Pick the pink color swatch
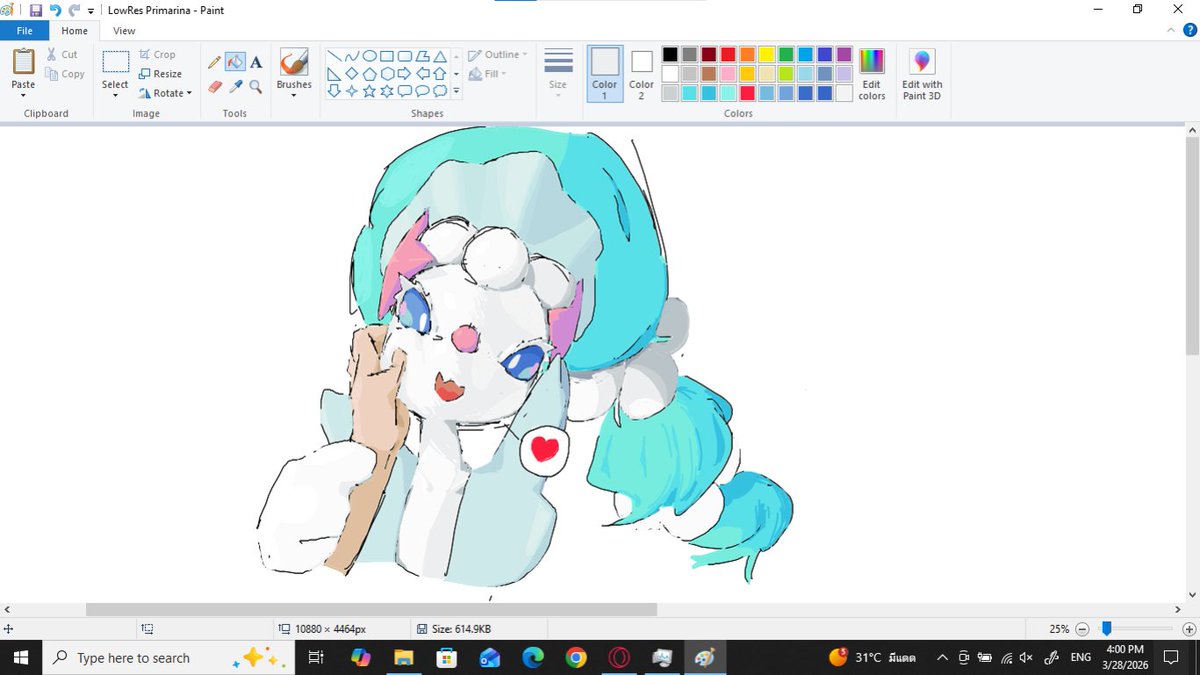 [728, 74]
